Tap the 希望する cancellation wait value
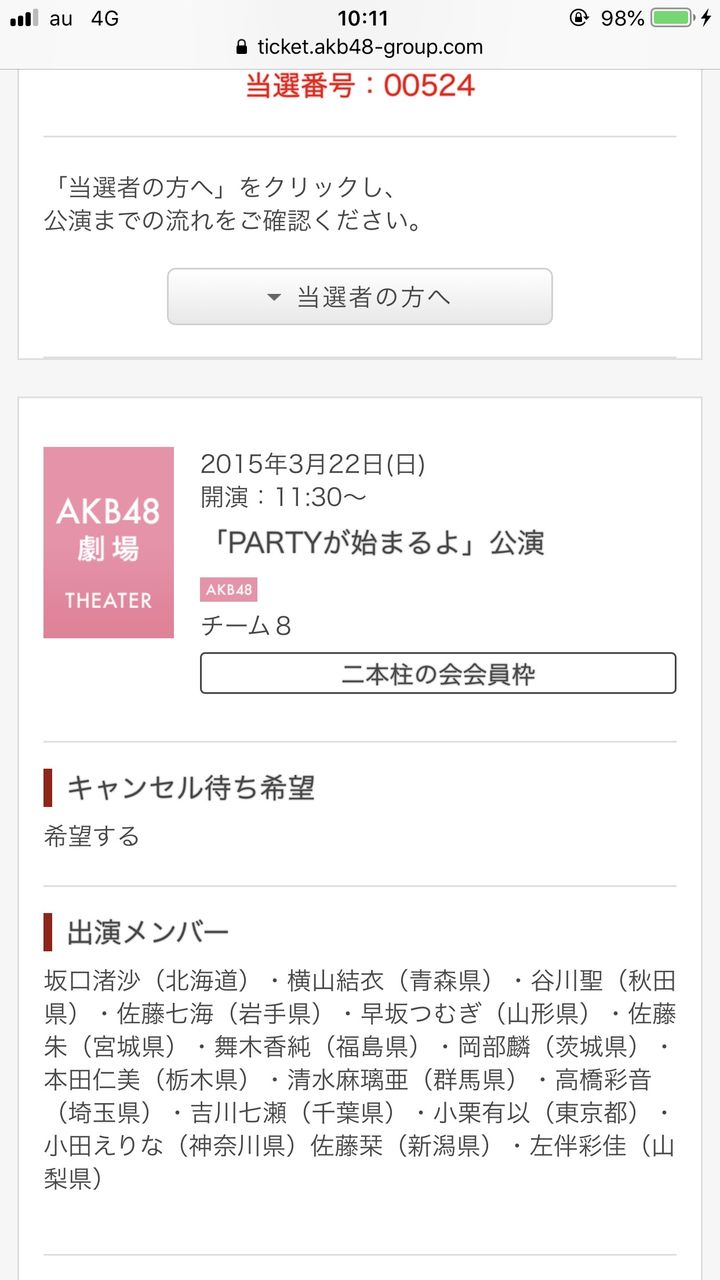Screen dimensions: 720x1280 pyautogui.click(x=92, y=836)
